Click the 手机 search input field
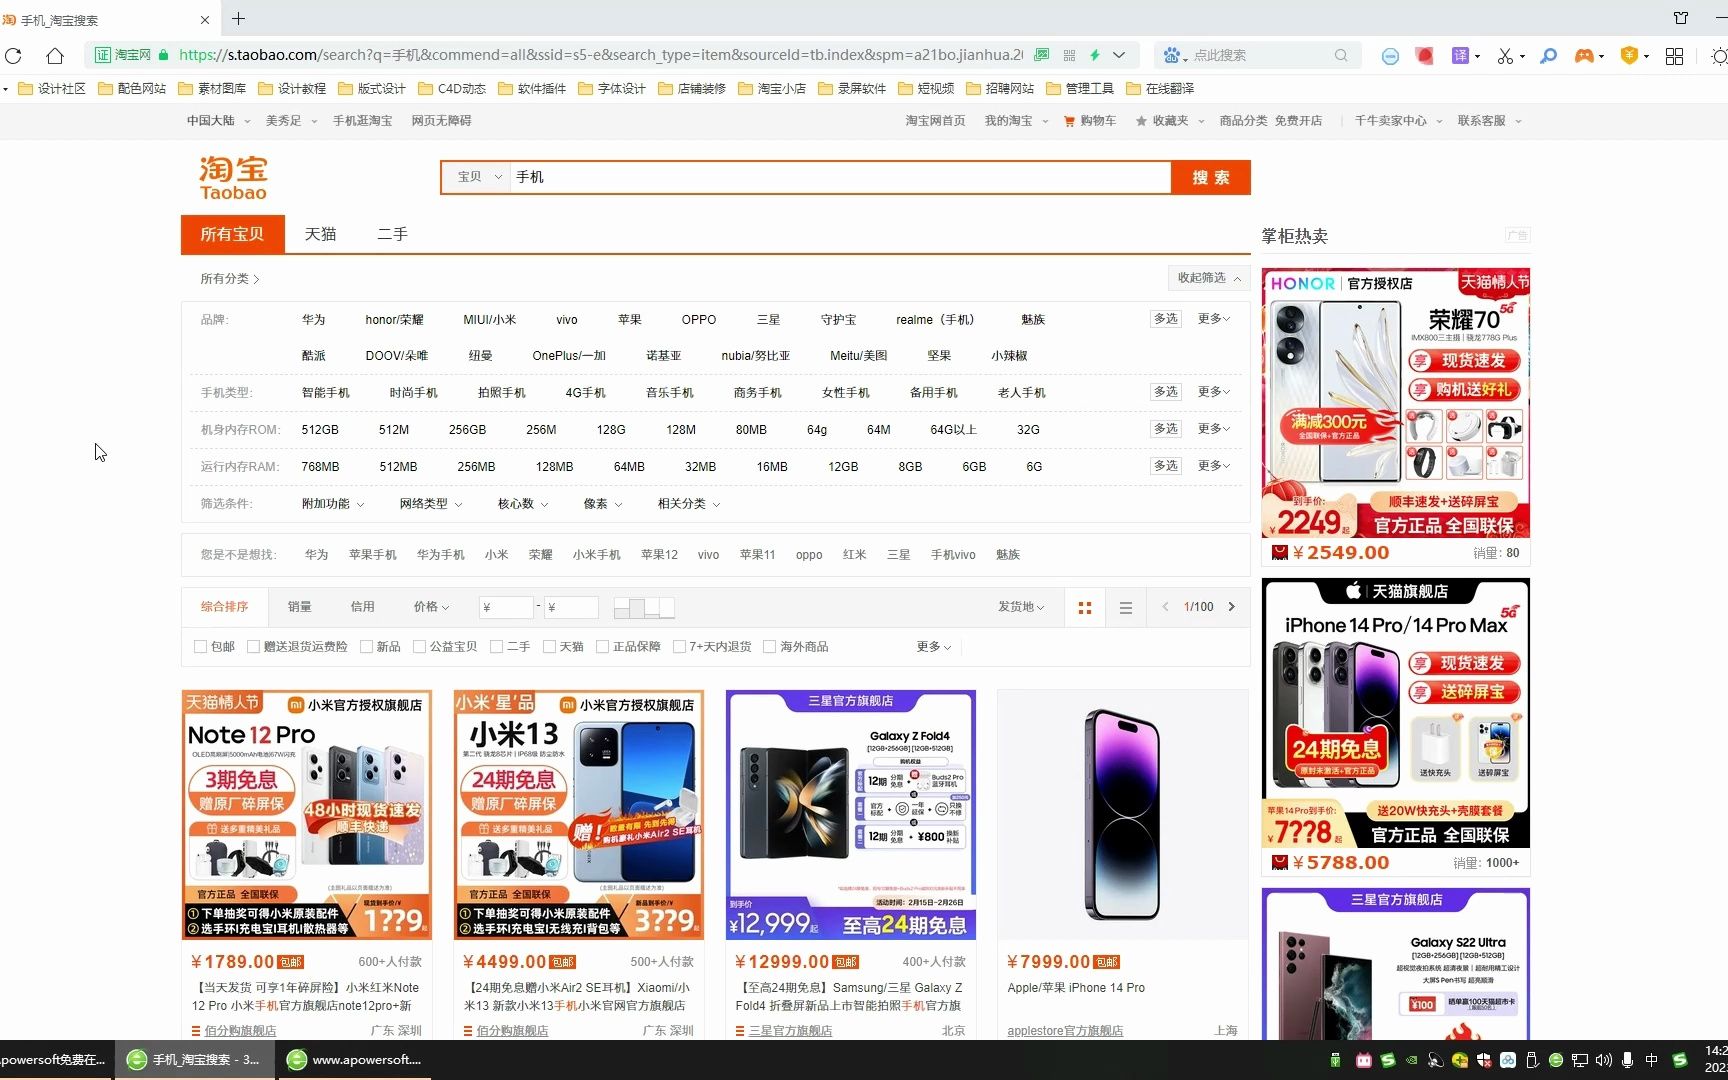The width and height of the screenshot is (1728, 1080). [x=840, y=177]
